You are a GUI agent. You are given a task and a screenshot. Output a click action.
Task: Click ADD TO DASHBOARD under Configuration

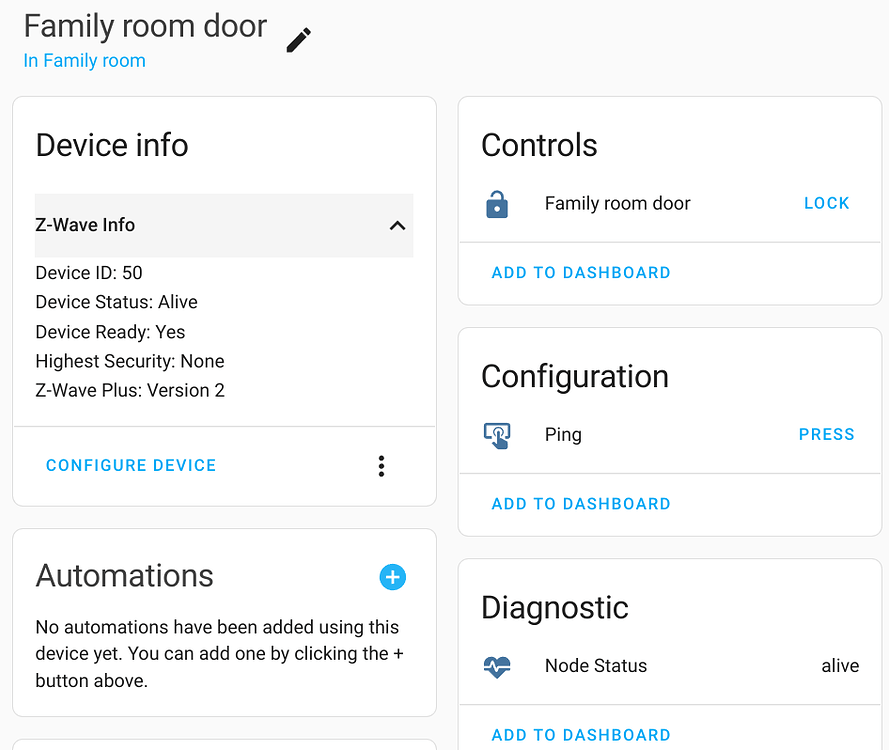[x=580, y=504]
